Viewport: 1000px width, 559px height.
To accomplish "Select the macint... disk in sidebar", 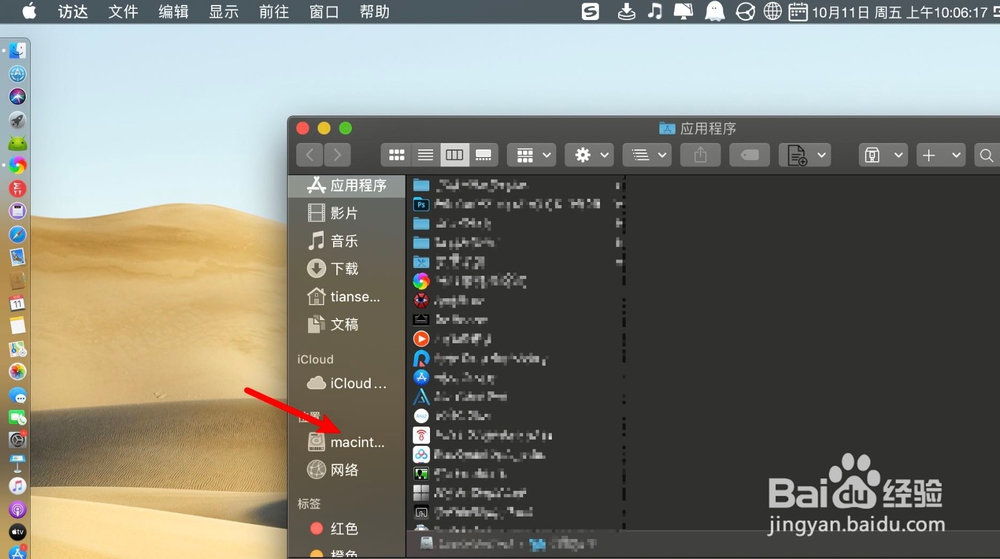I will click(347, 442).
